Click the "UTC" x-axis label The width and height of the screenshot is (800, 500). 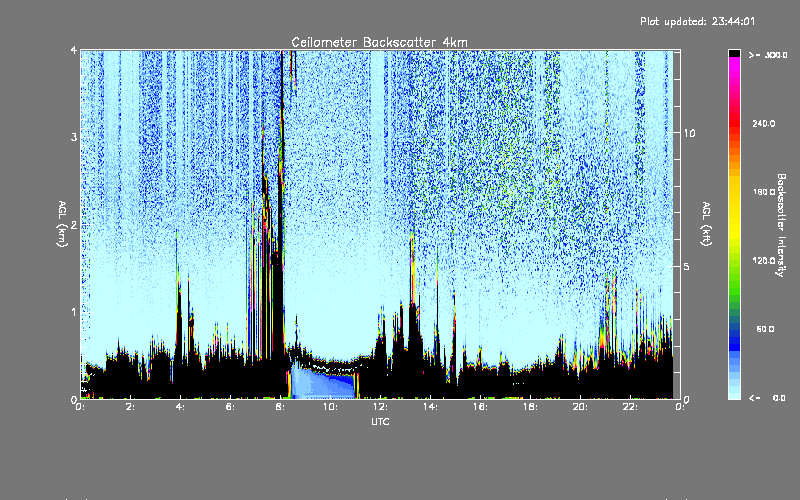pyautogui.click(x=380, y=421)
